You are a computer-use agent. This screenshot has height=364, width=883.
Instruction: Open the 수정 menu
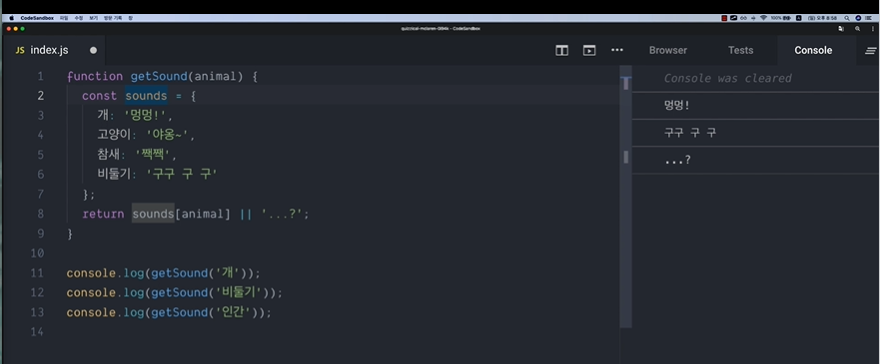pos(78,18)
